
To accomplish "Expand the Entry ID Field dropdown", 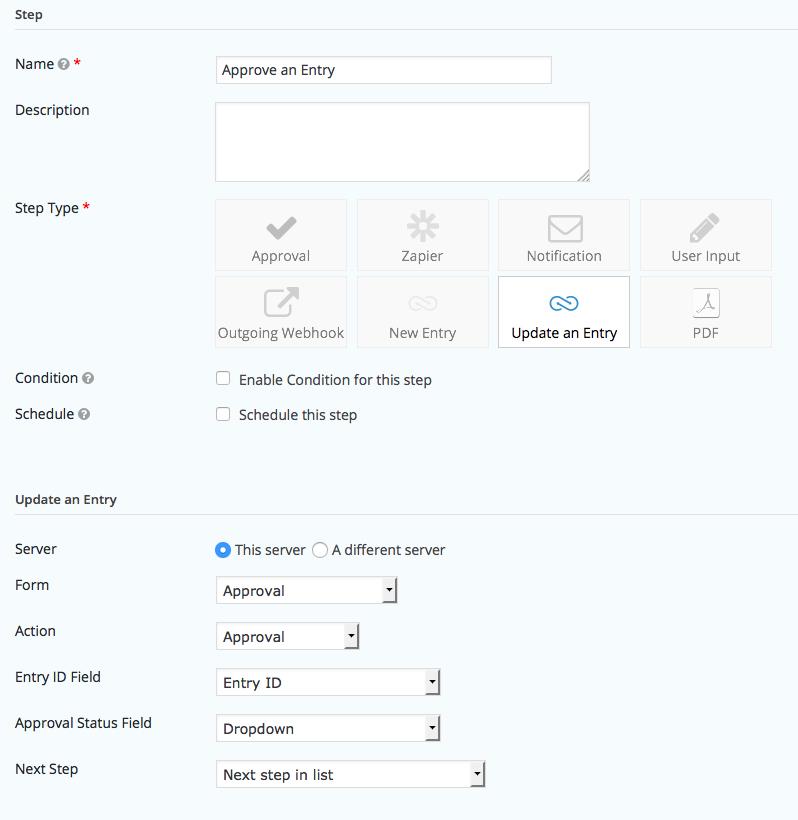I will [x=327, y=683].
